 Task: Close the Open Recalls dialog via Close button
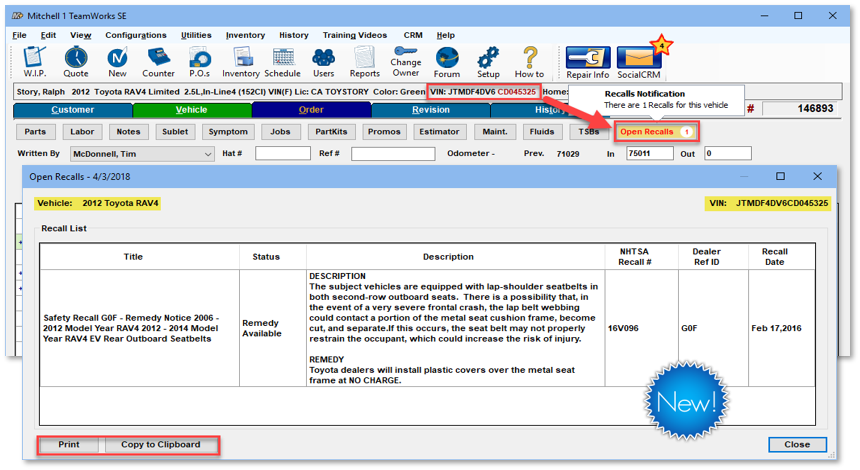(797, 445)
